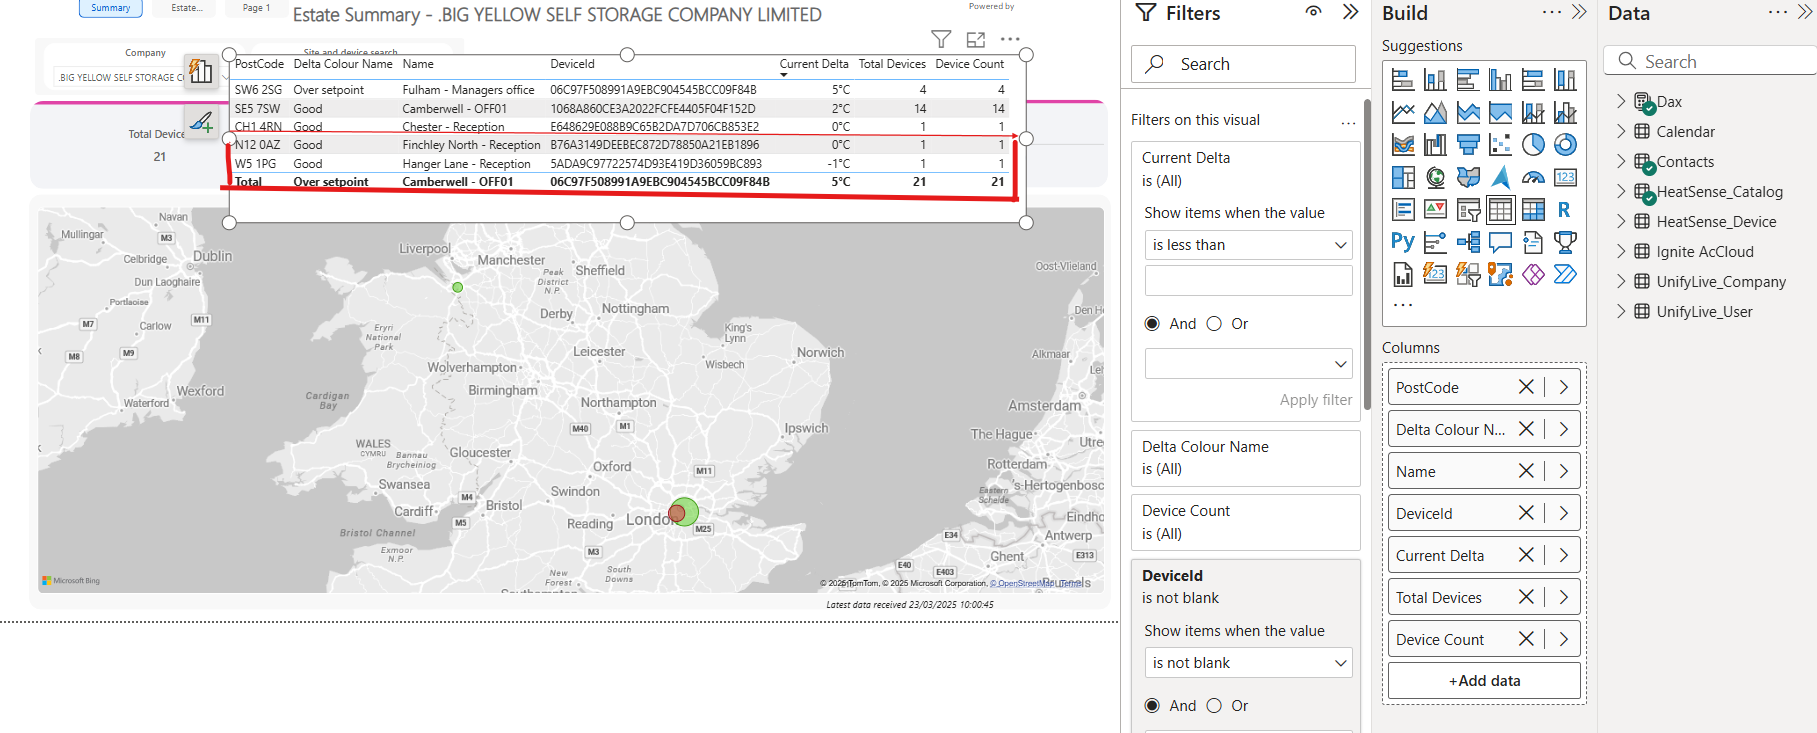Switch visual to matrix

pyautogui.click(x=1533, y=210)
